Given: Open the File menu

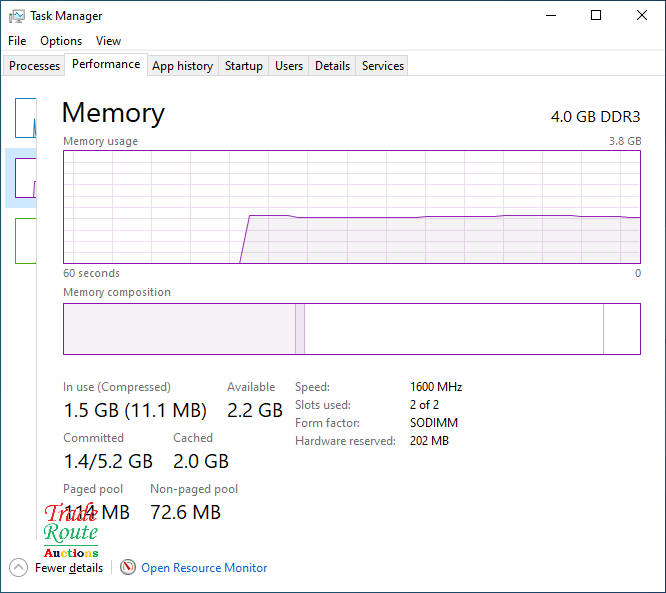Looking at the screenshot, I should (17, 41).
